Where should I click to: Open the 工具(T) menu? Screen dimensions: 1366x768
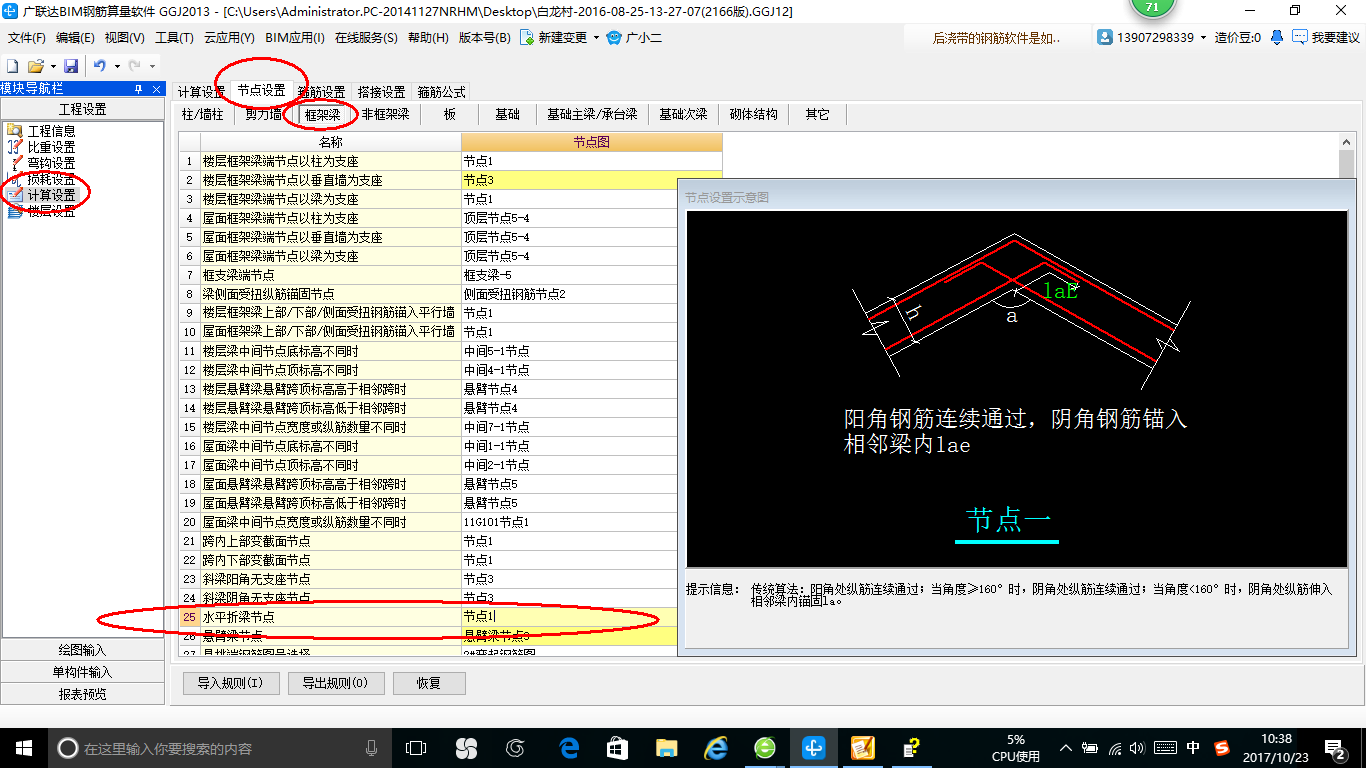(174, 38)
